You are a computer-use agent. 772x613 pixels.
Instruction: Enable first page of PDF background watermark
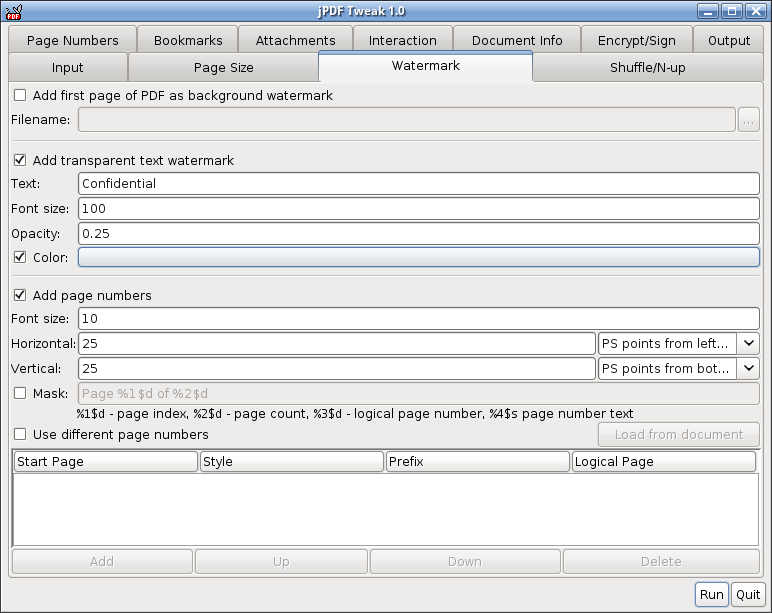coord(20,95)
